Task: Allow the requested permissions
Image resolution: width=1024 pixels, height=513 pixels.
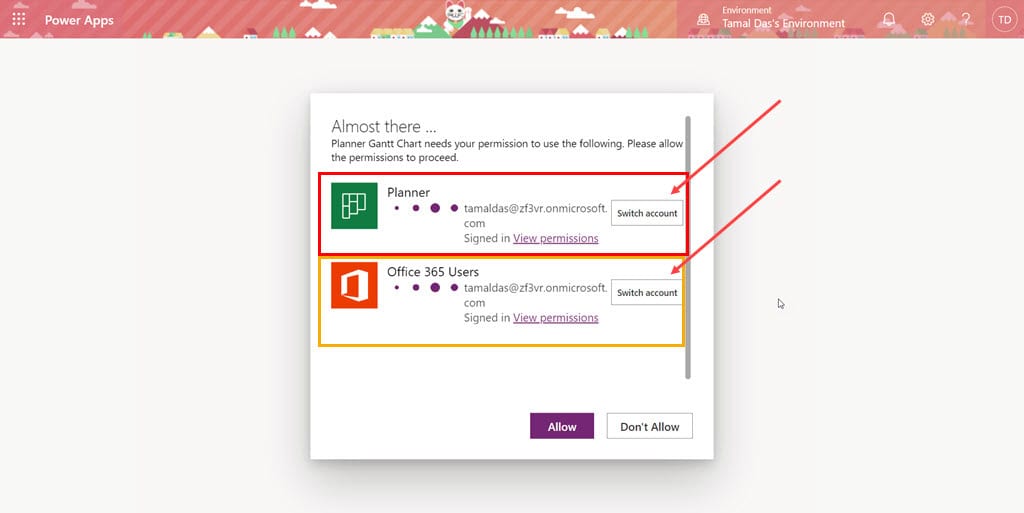Action: (562, 426)
